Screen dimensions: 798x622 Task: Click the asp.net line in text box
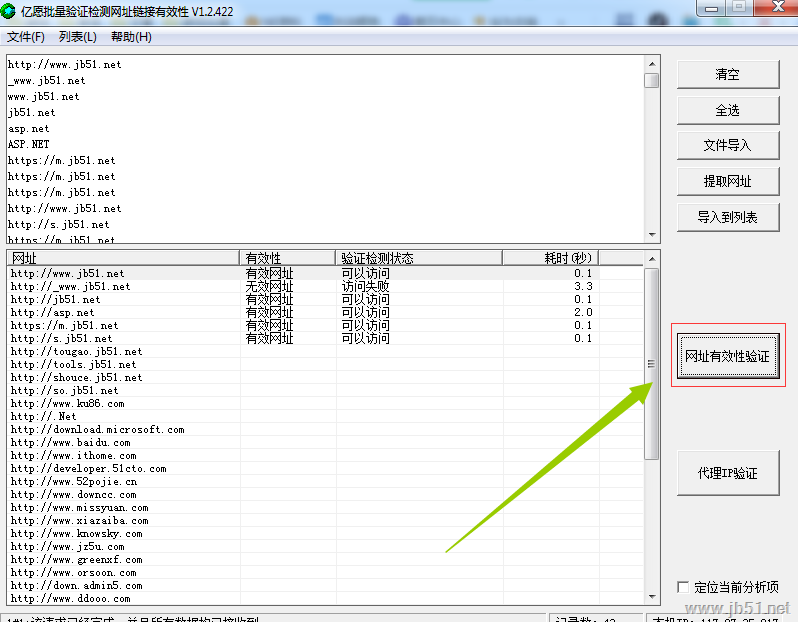point(28,129)
